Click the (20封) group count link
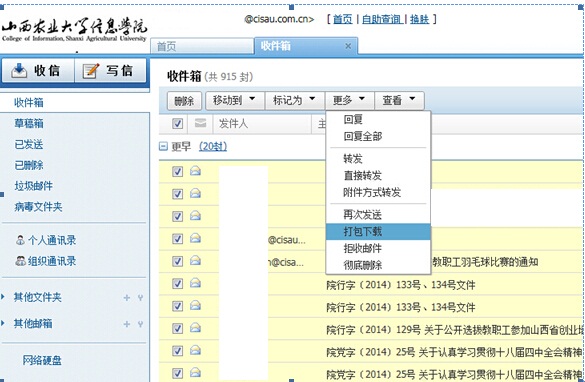 [213, 146]
